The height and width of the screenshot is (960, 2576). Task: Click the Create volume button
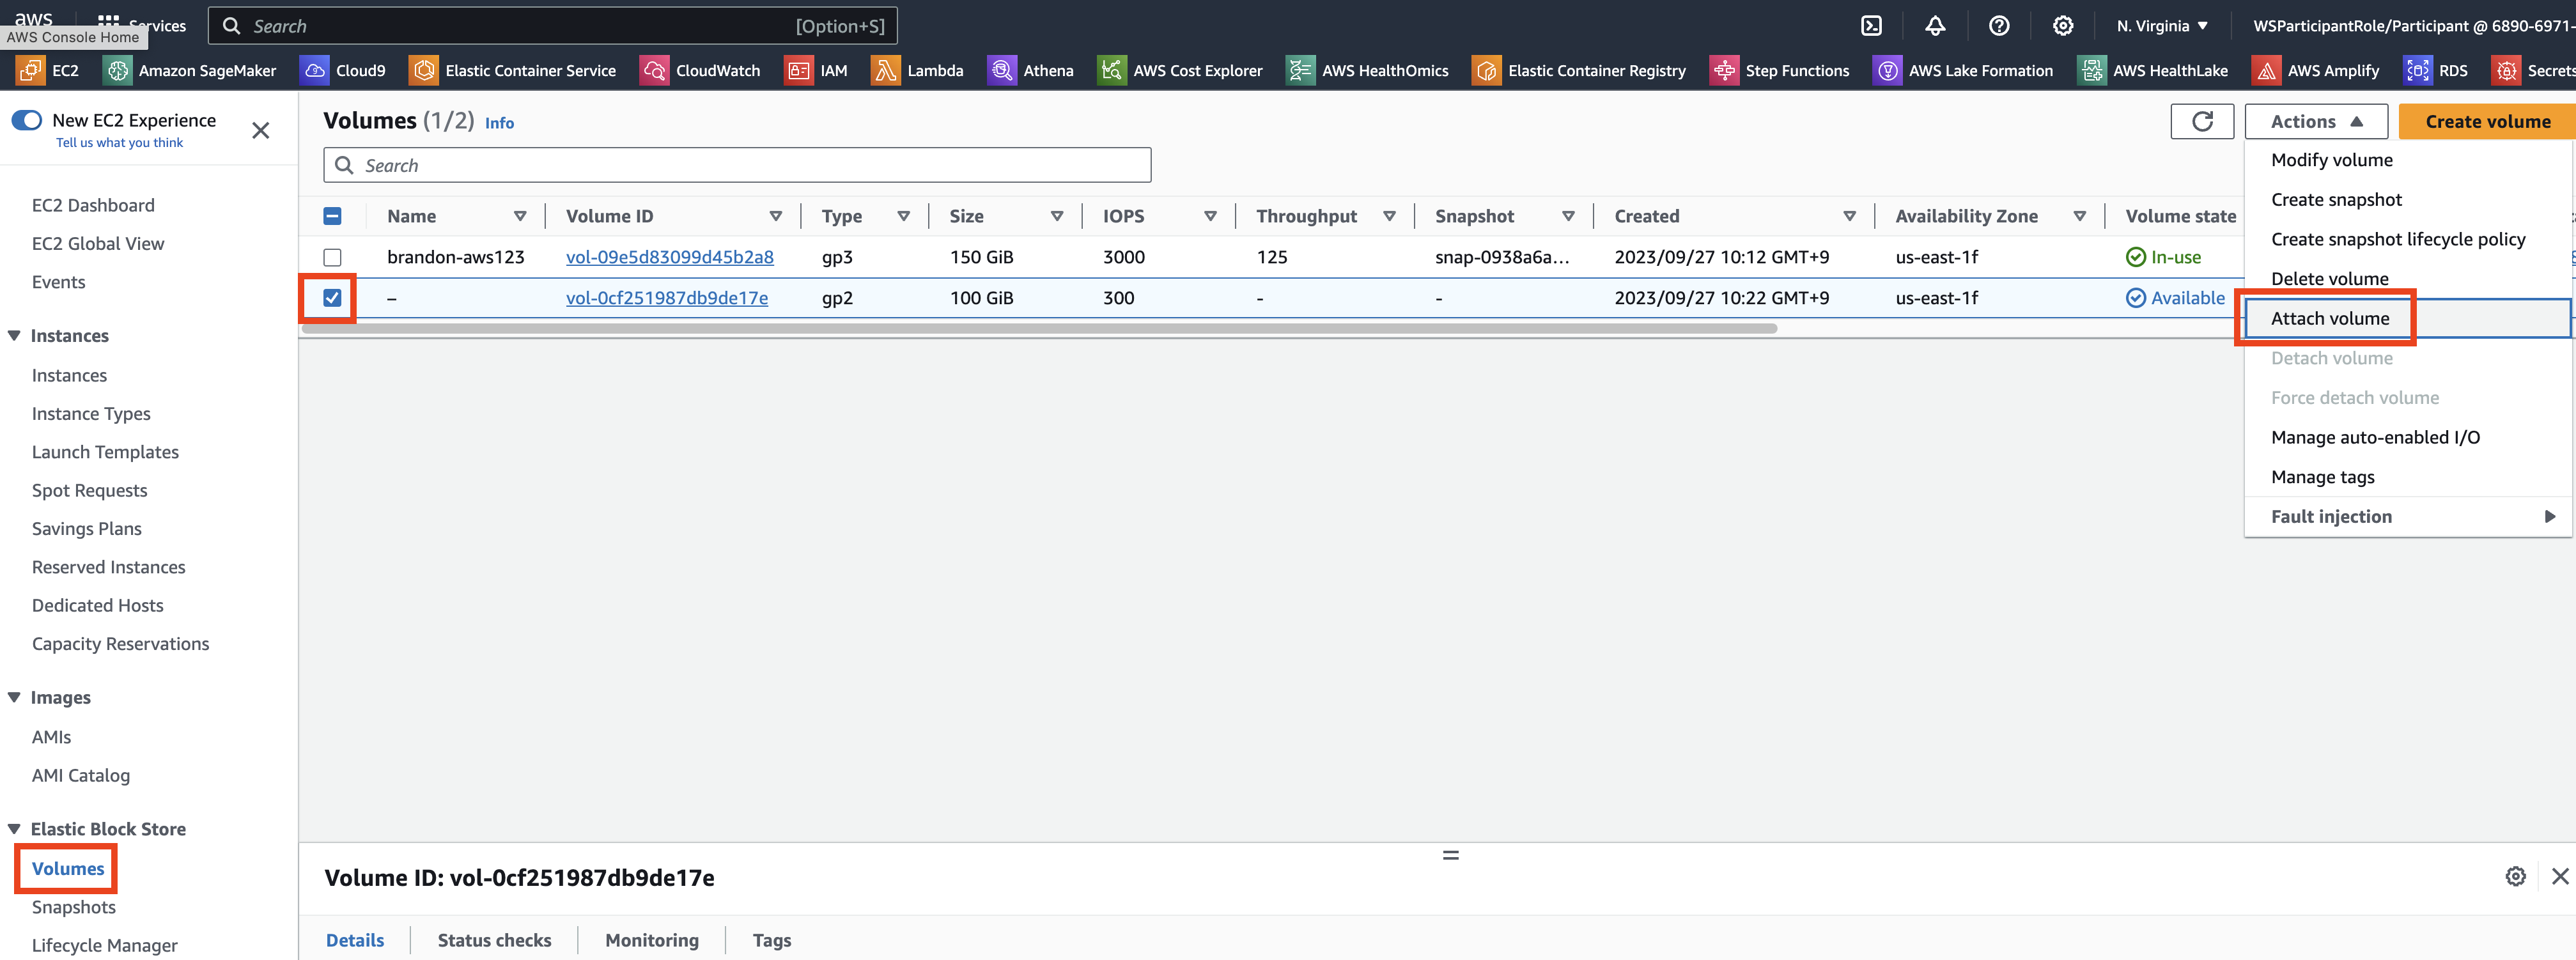pos(2487,121)
